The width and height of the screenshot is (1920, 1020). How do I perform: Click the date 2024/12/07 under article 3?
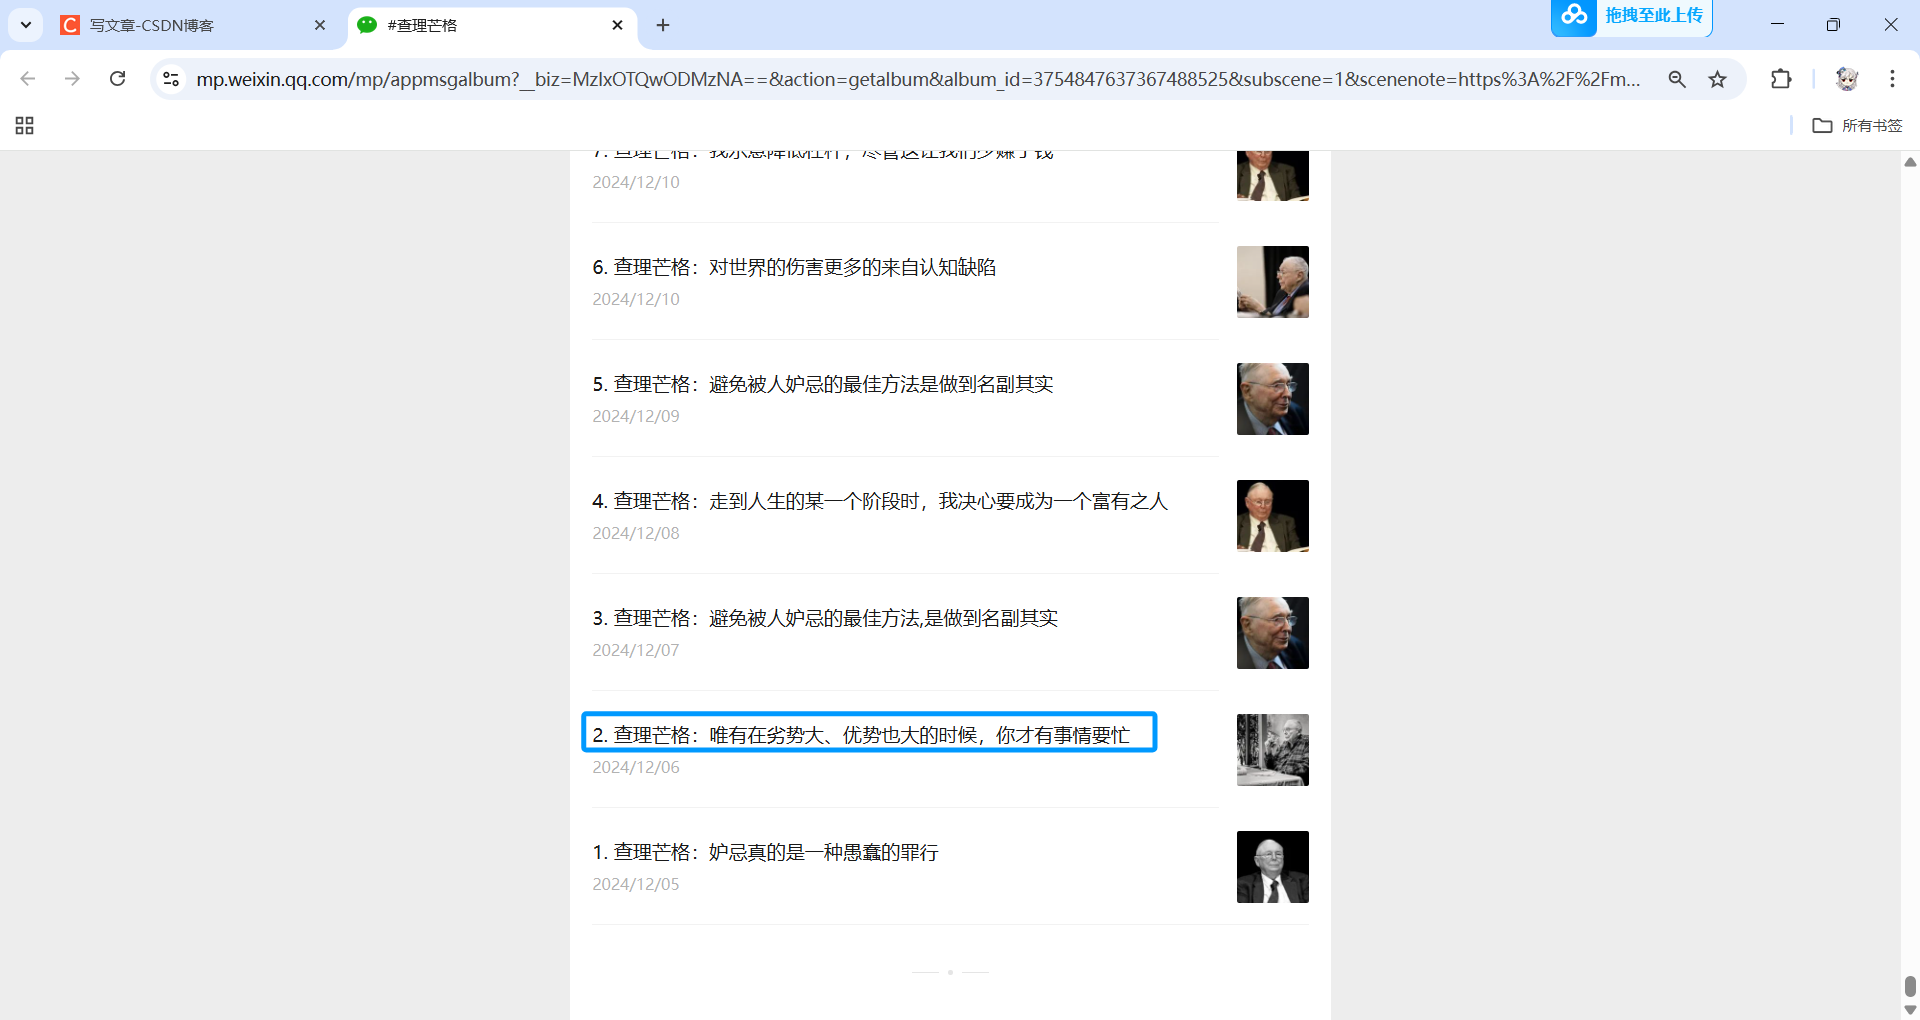[636, 650]
